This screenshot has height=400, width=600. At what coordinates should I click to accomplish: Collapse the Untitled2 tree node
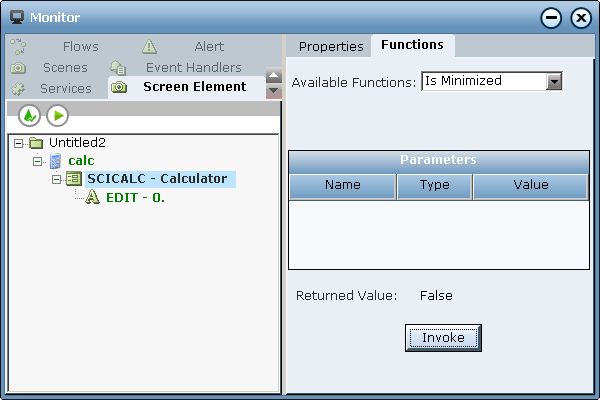tap(19, 143)
